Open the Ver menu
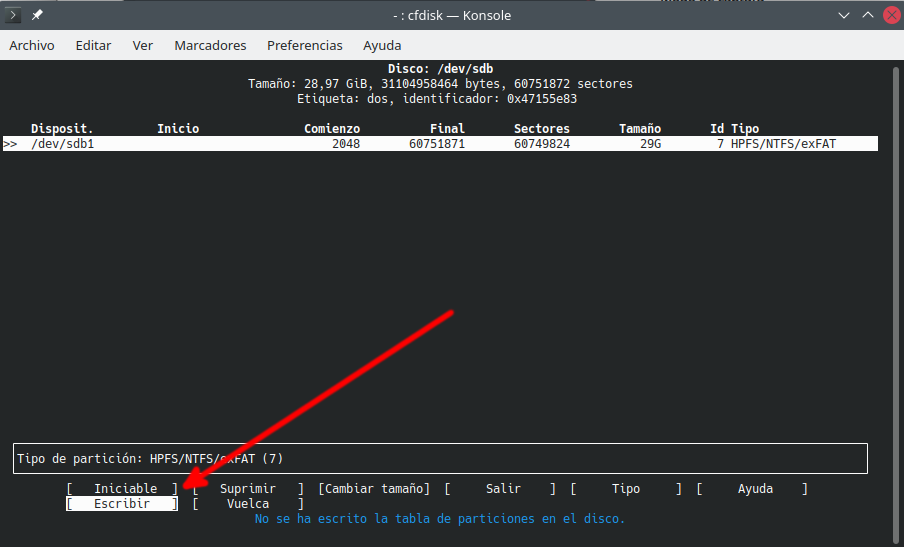Image resolution: width=904 pixels, height=547 pixels. tap(143, 45)
